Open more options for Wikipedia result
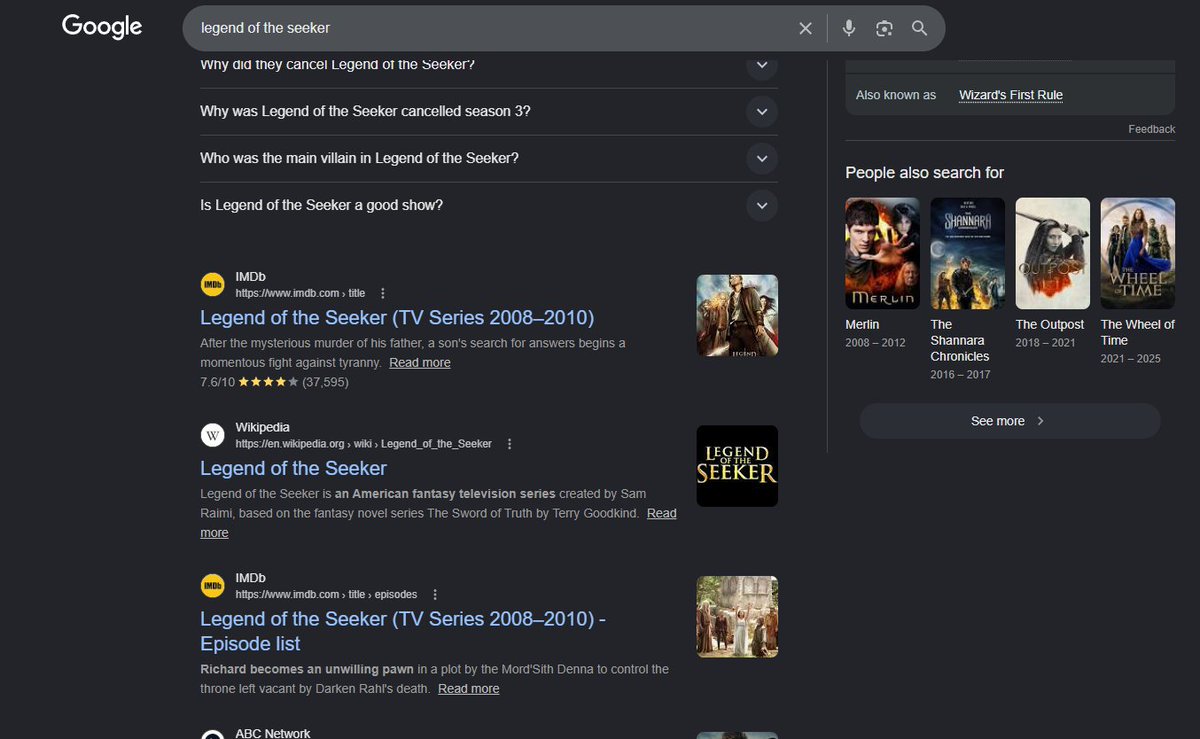The image size is (1200, 739). [510, 444]
